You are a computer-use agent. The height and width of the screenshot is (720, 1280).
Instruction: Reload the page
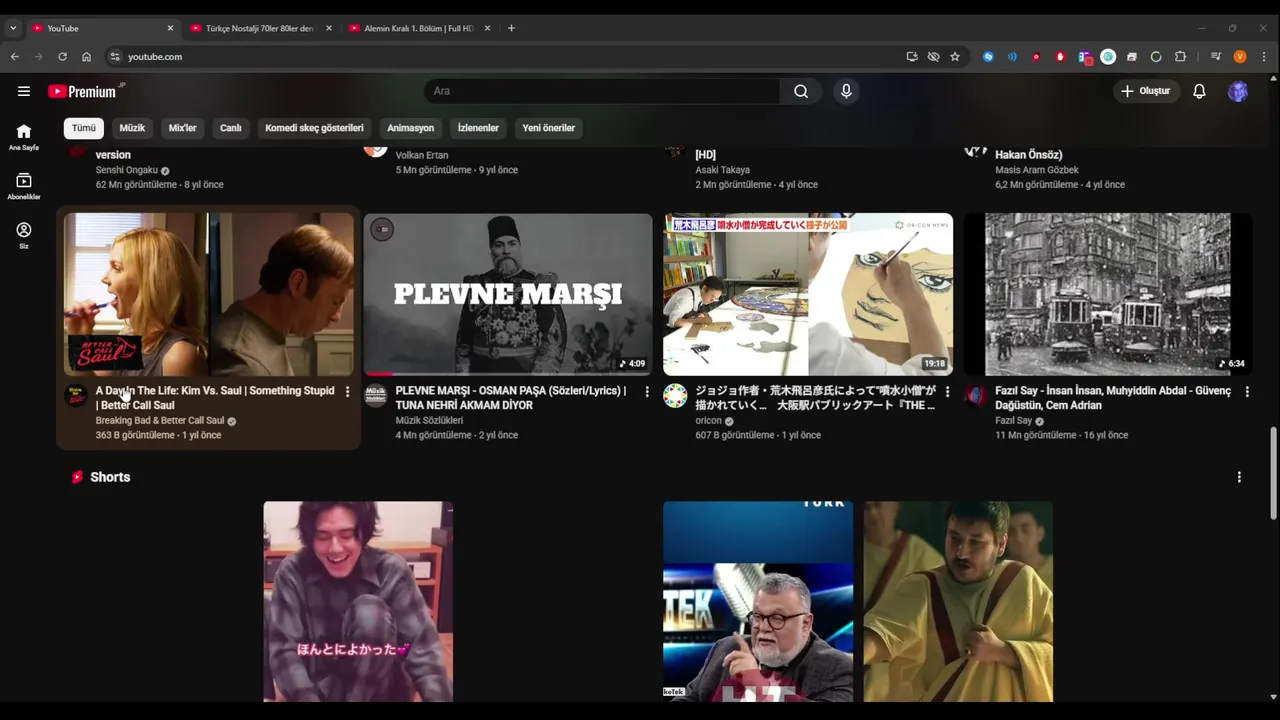tap(62, 57)
